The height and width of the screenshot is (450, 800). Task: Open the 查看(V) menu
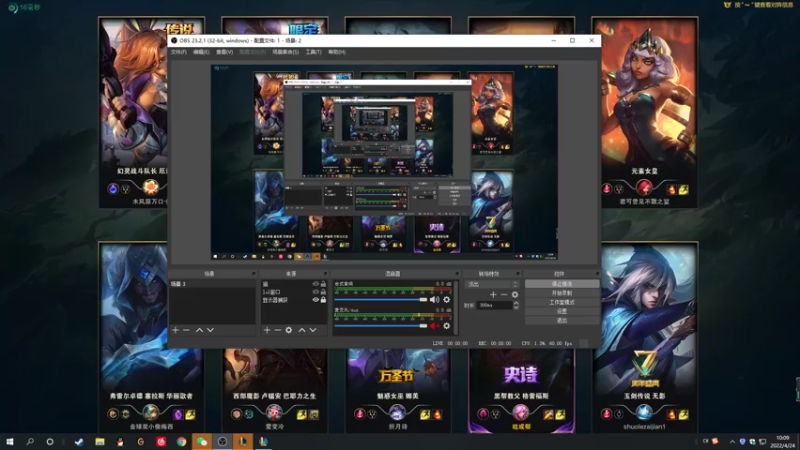(x=224, y=52)
